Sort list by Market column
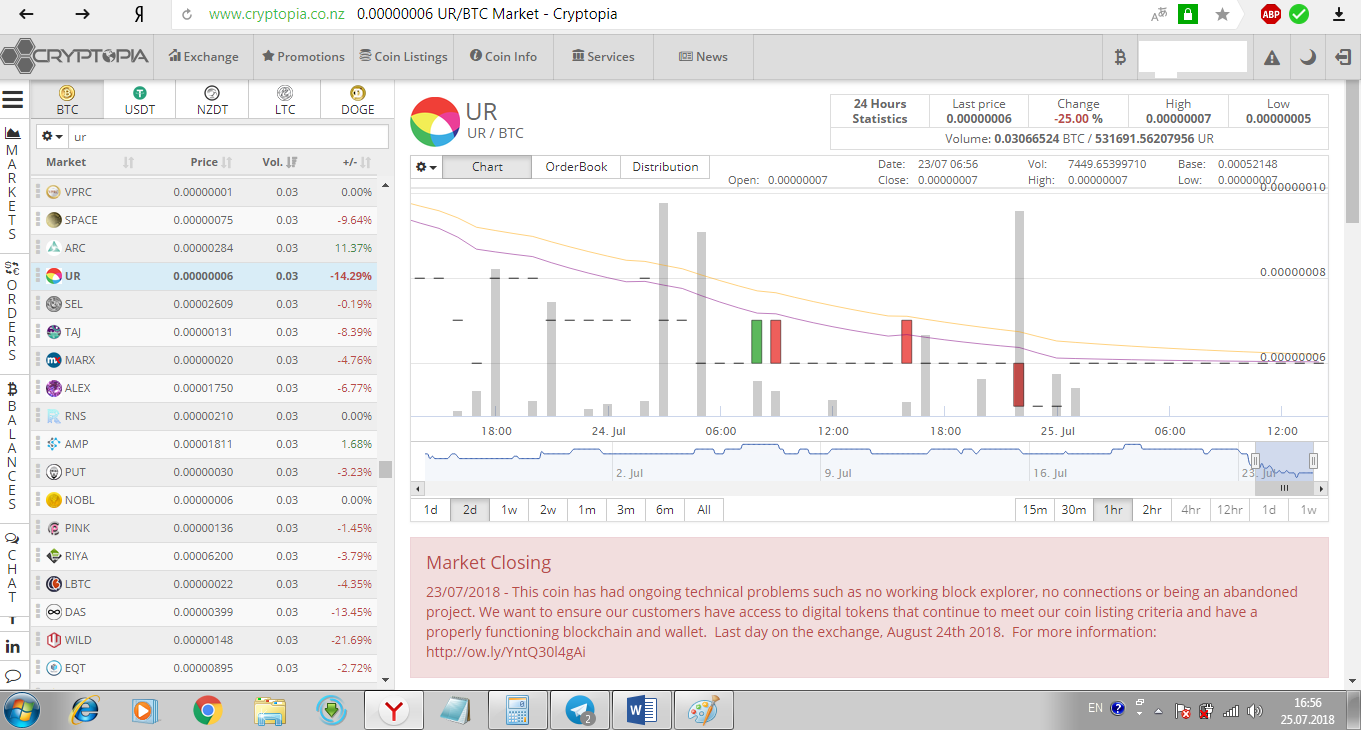The height and width of the screenshot is (730, 1366). click(89, 162)
